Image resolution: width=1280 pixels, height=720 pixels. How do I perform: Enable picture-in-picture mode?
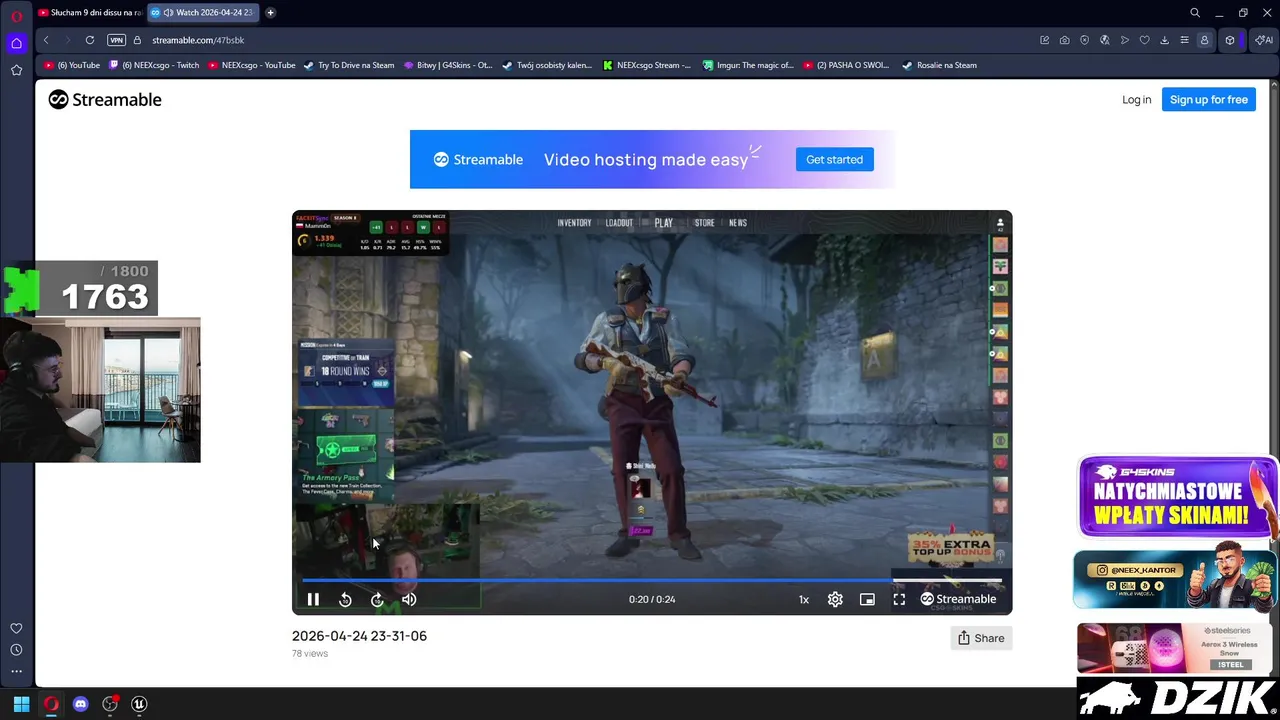tap(867, 599)
